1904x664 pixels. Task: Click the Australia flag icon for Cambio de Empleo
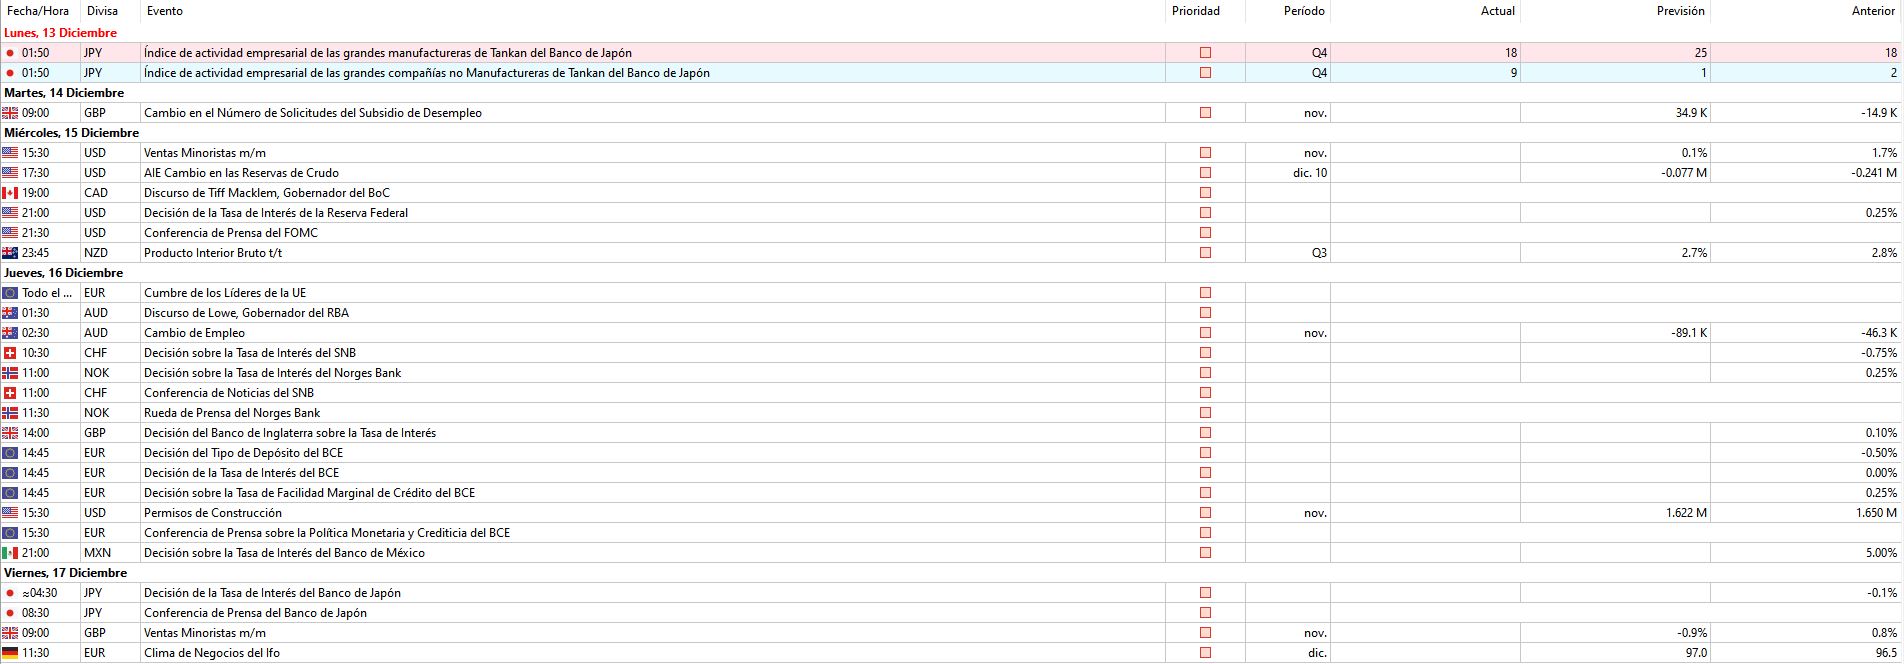point(10,333)
